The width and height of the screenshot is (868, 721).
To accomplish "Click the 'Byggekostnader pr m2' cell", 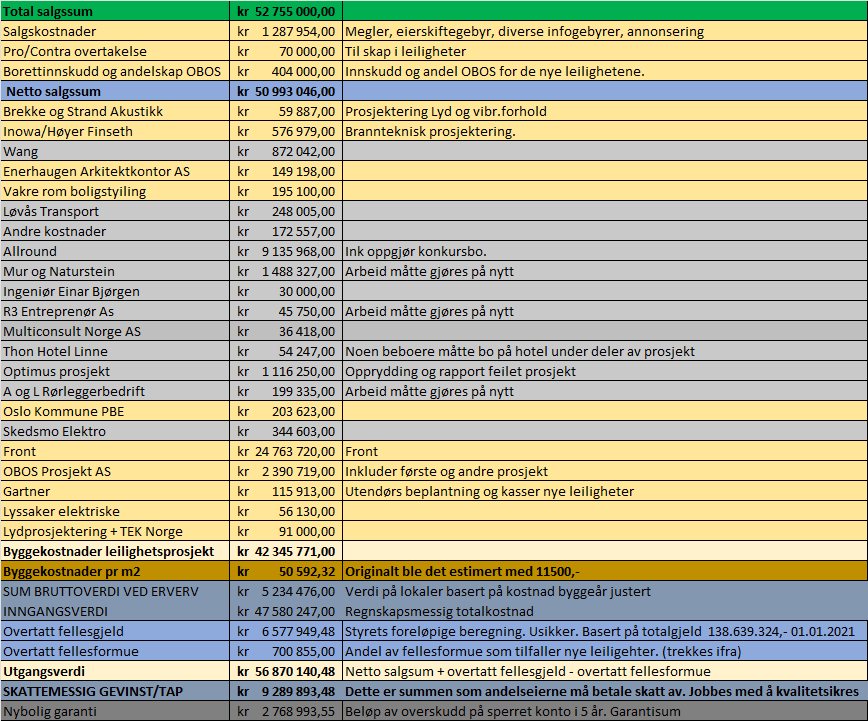I will (115, 571).
